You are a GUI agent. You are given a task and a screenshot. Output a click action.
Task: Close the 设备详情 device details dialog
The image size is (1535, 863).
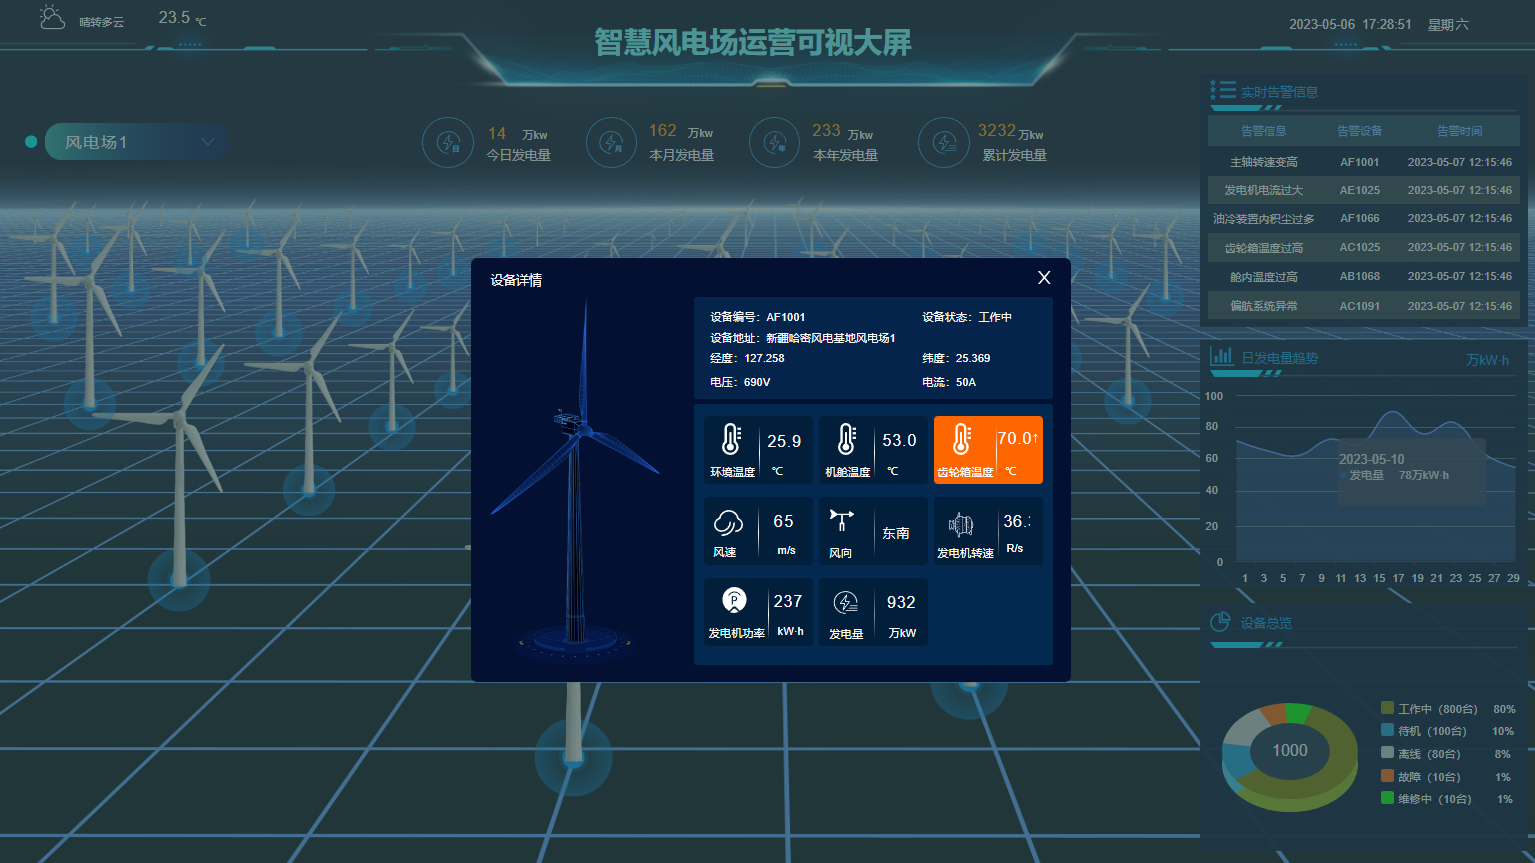coord(1044,278)
